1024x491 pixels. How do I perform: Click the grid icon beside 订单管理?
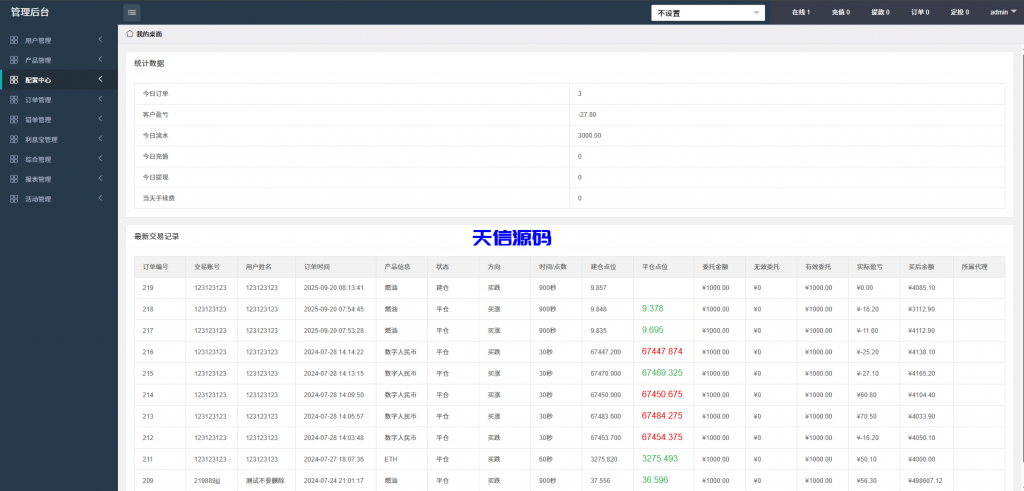[x=13, y=100]
